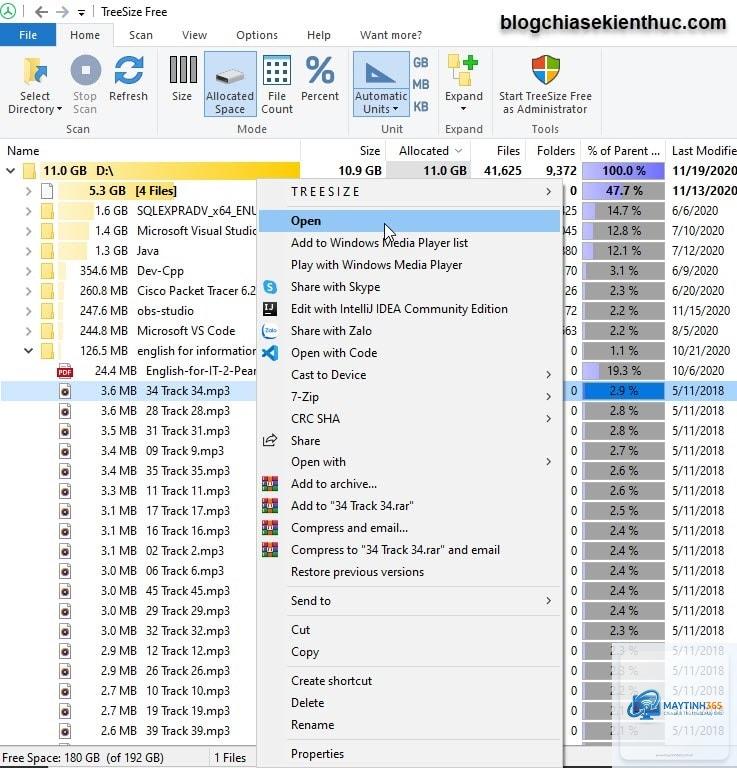Click the Stop Scan icon

pos(86,70)
